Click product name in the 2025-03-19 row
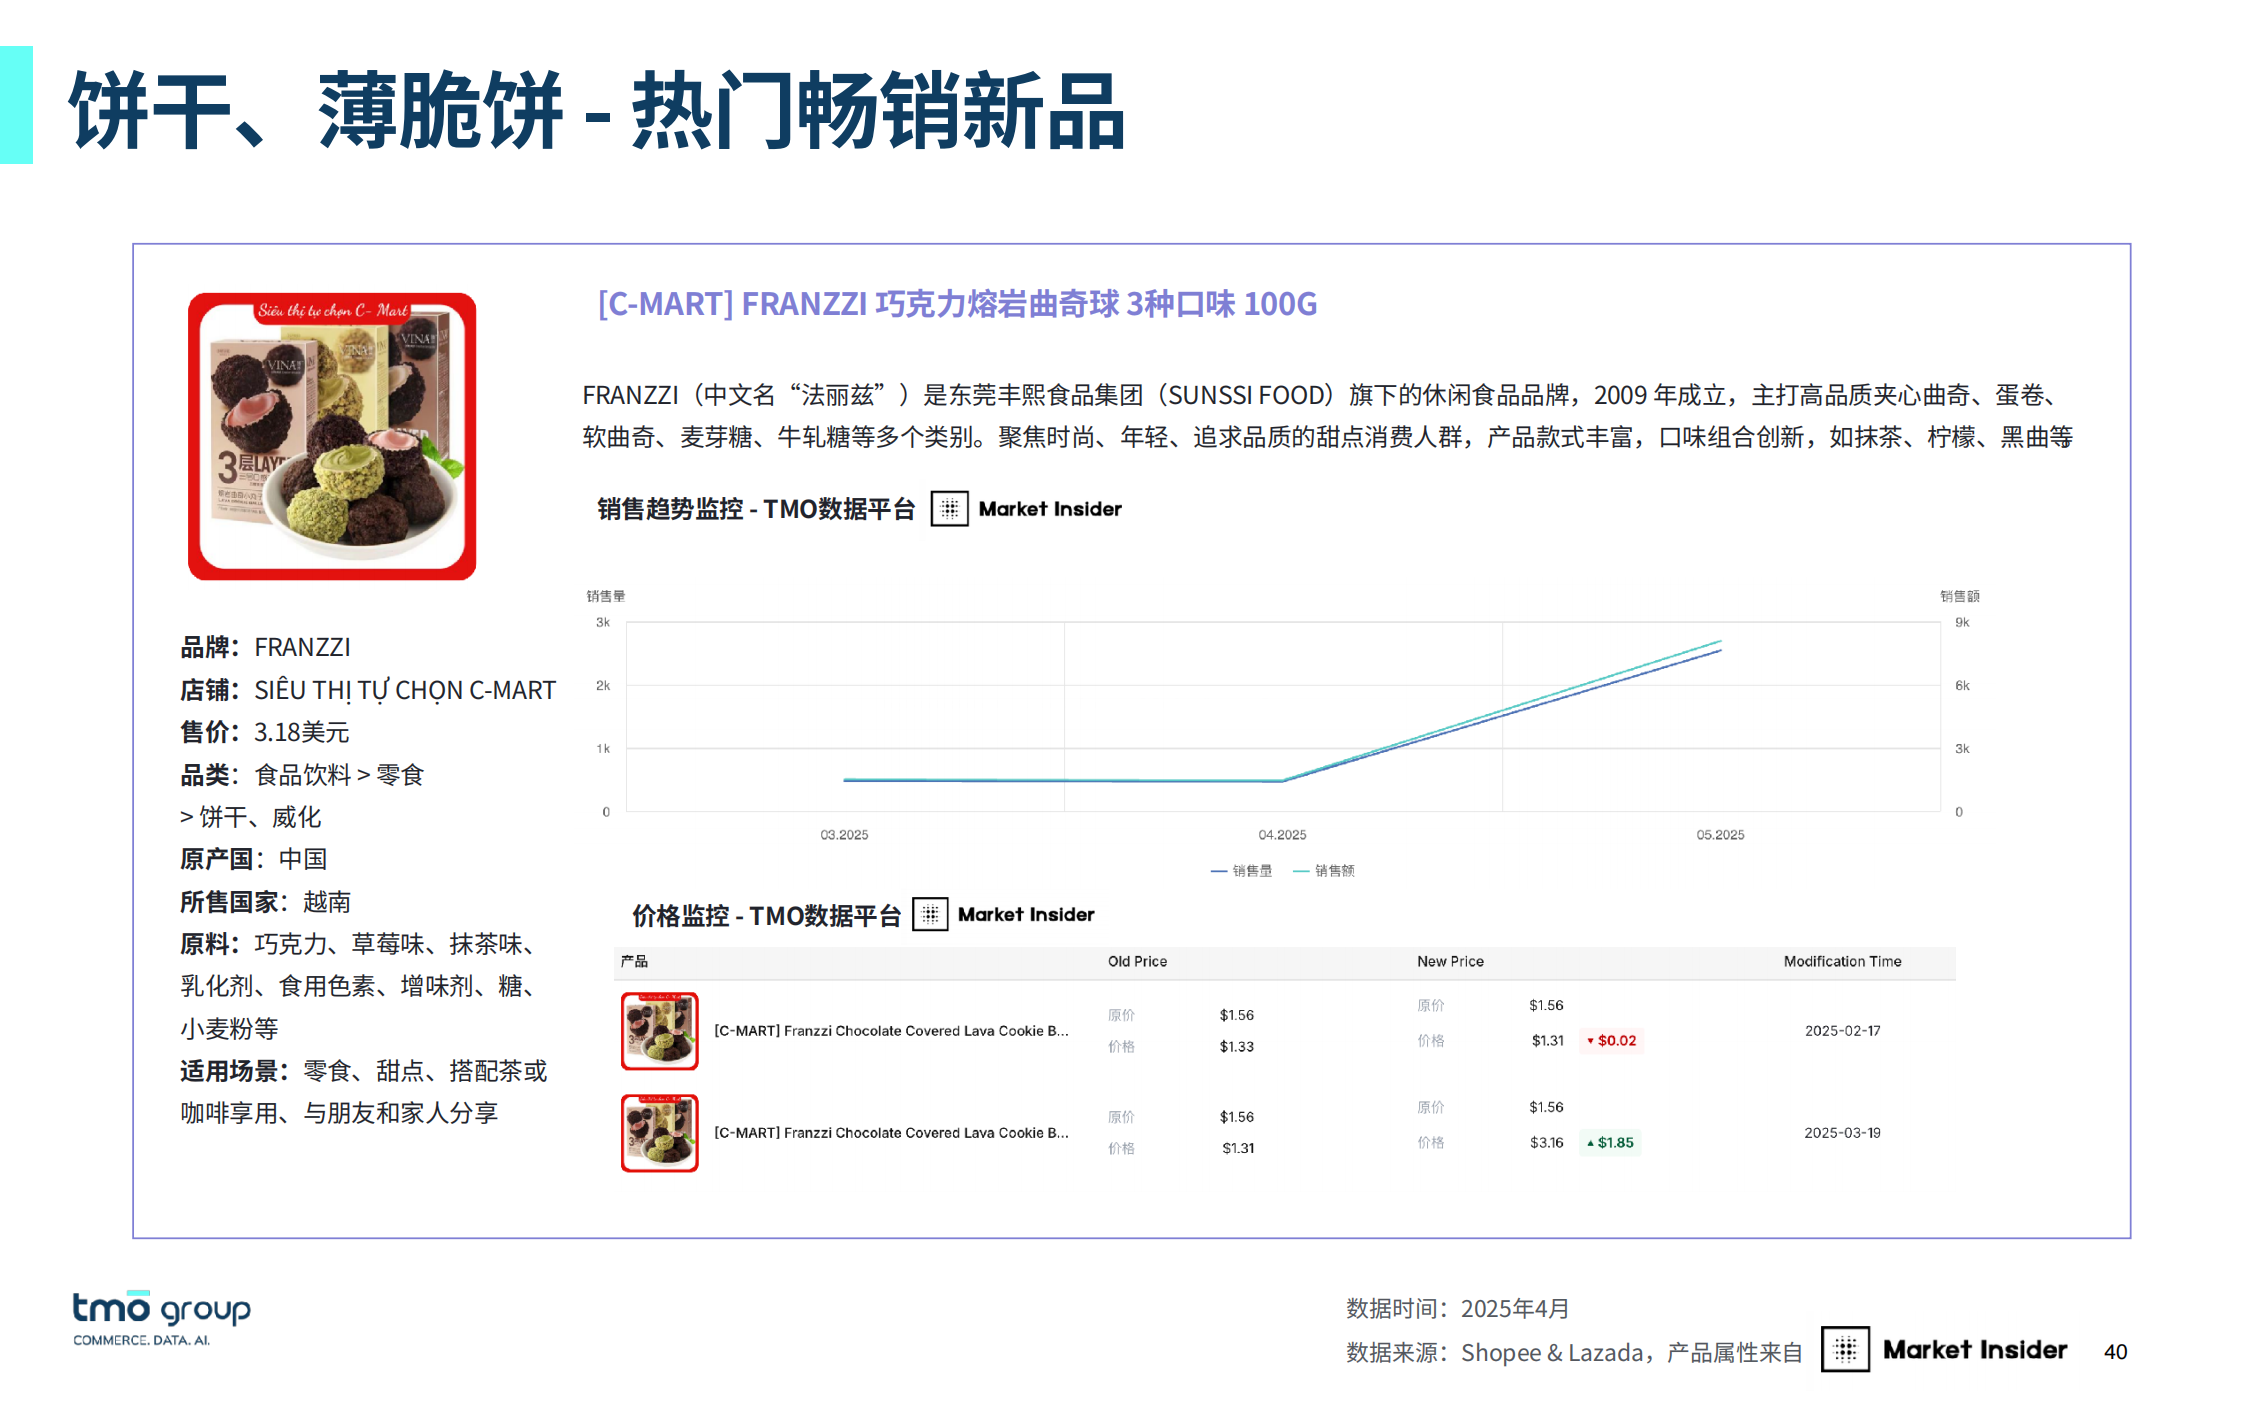This screenshot has width=2242, height=1402. [x=891, y=1133]
